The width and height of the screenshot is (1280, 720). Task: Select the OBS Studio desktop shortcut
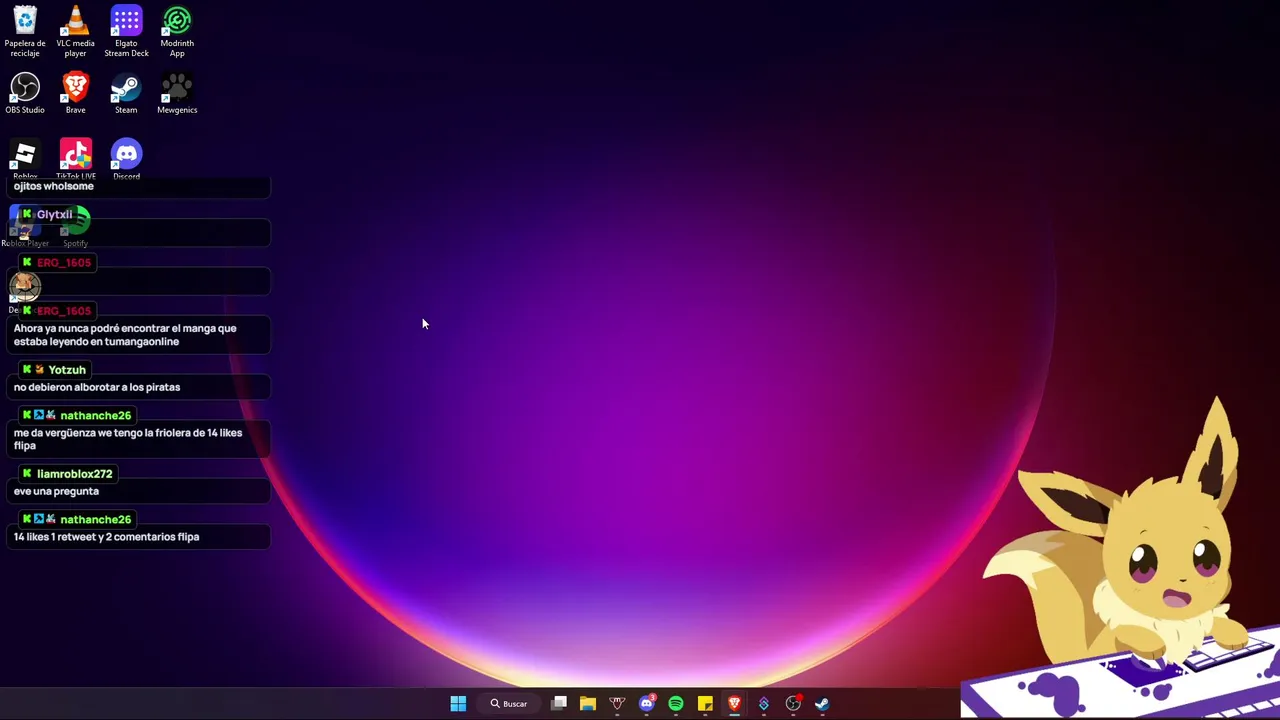coord(25,93)
